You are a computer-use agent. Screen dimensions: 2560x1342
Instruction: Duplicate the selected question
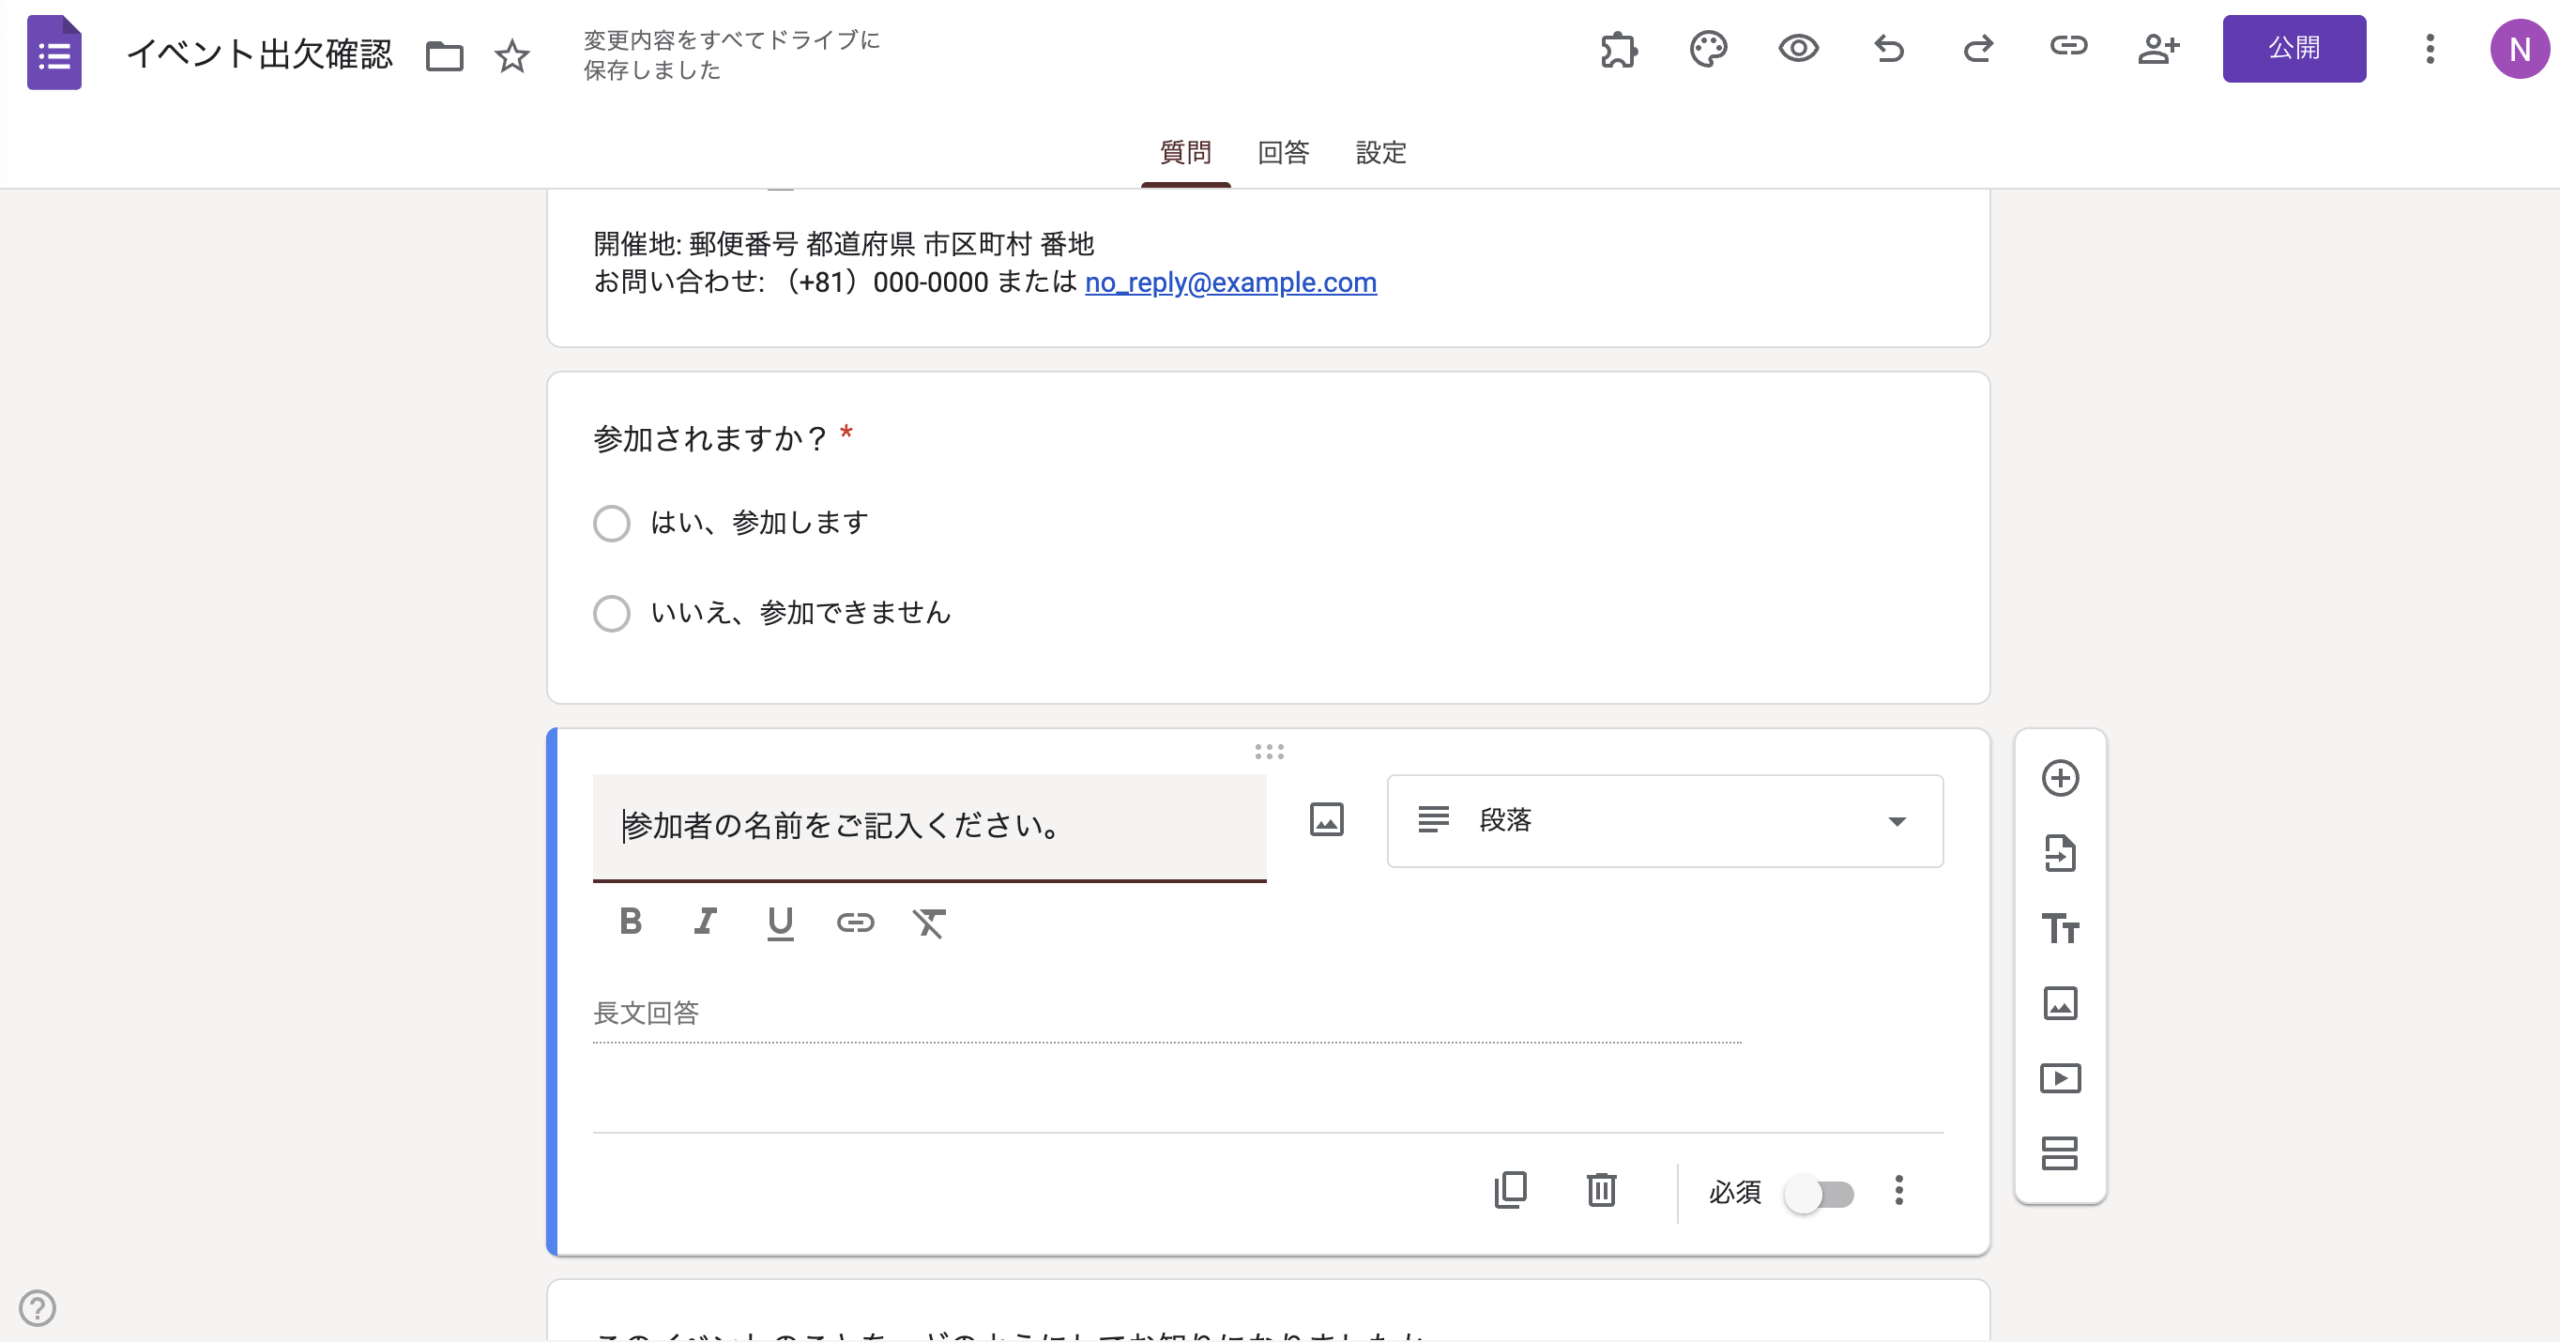coord(1510,1190)
